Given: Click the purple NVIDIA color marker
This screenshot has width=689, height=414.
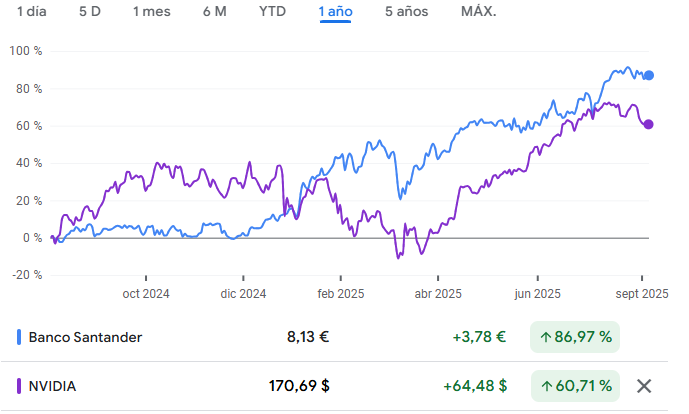Looking at the screenshot, I should (20, 386).
